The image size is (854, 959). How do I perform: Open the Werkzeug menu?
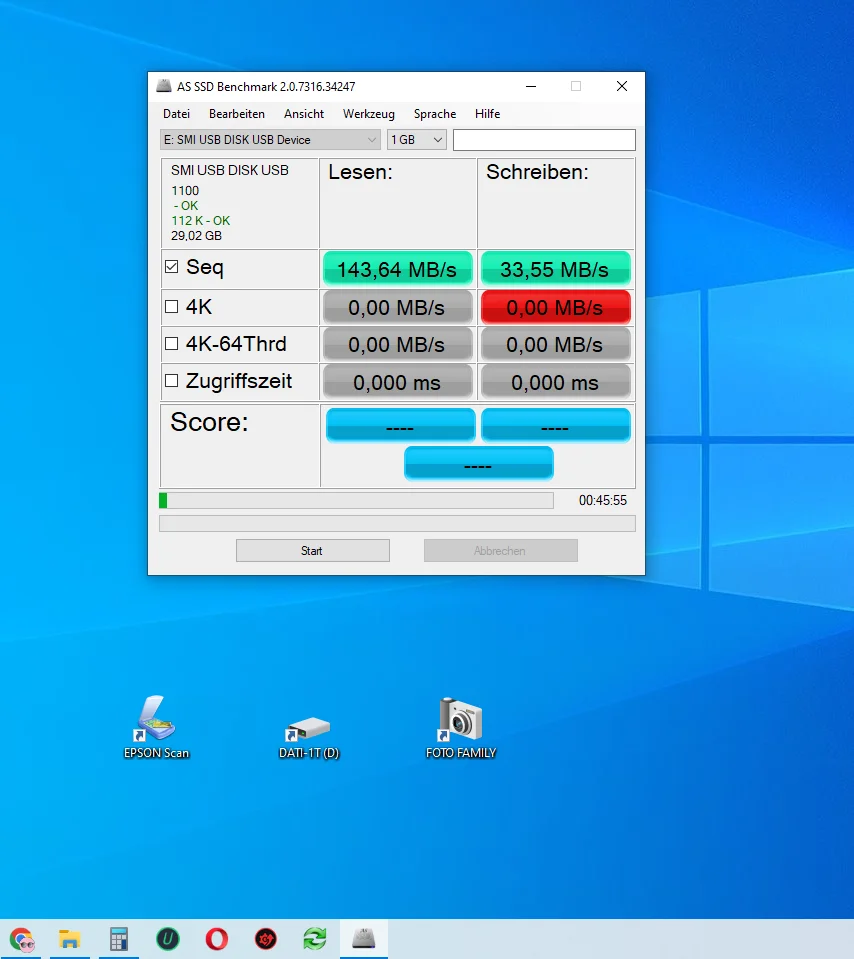(x=368, y=114)
